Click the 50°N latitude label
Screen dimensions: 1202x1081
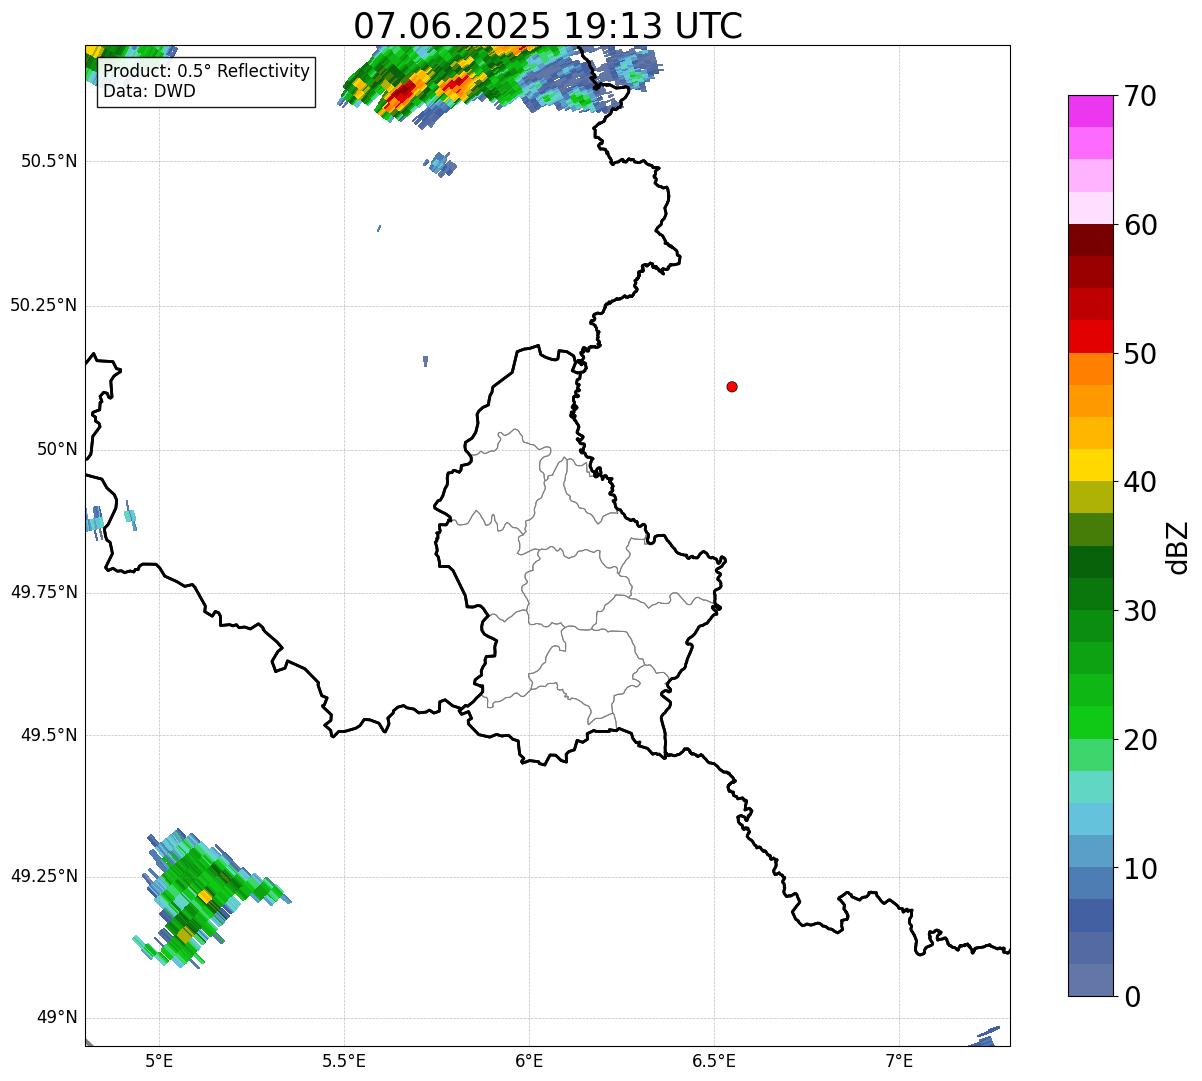point(58,449)
